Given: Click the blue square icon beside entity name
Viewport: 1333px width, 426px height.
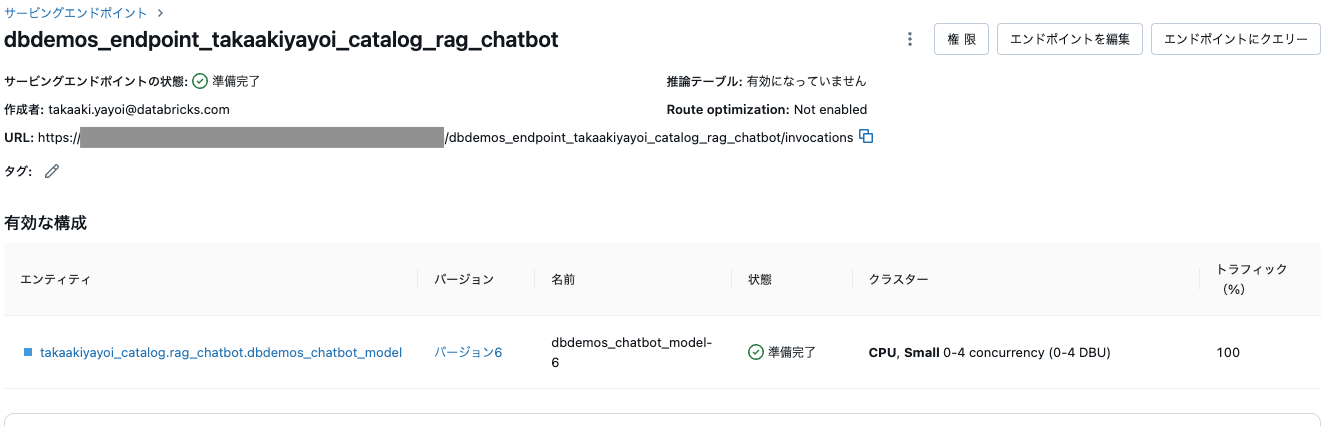Looking at the screenshot, I should (x=28, y=352).
